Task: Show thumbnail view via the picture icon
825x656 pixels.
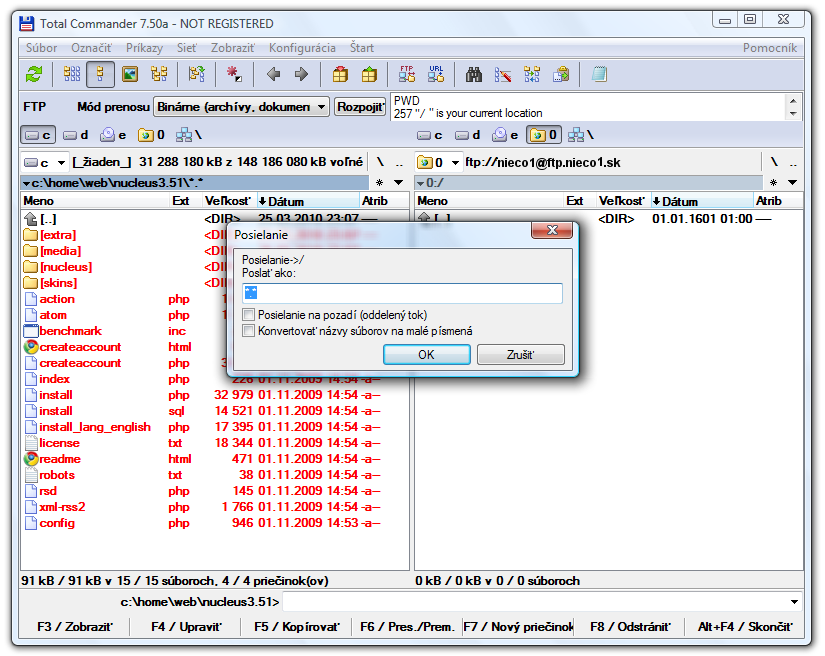Action: click(x=130, y=74)
